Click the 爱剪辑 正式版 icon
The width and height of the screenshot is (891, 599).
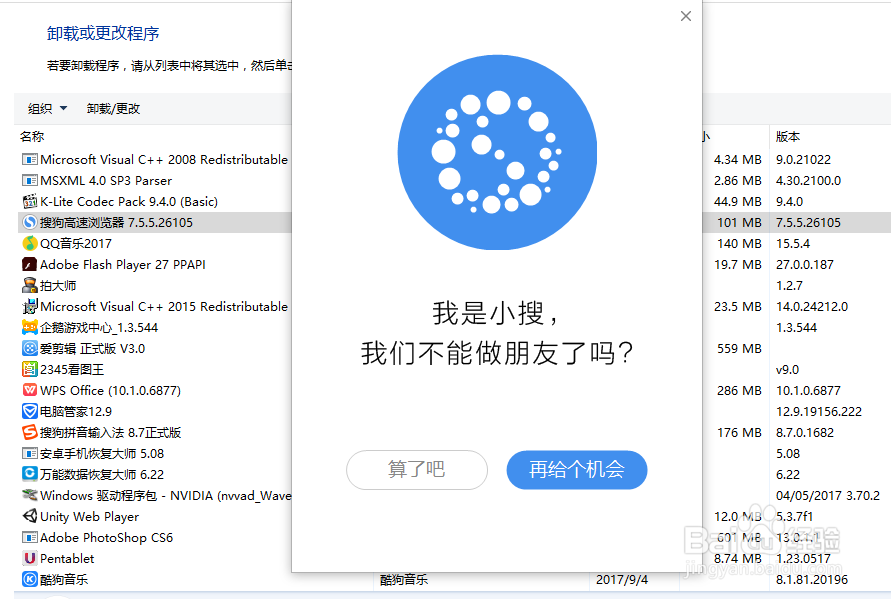(28, 348)
